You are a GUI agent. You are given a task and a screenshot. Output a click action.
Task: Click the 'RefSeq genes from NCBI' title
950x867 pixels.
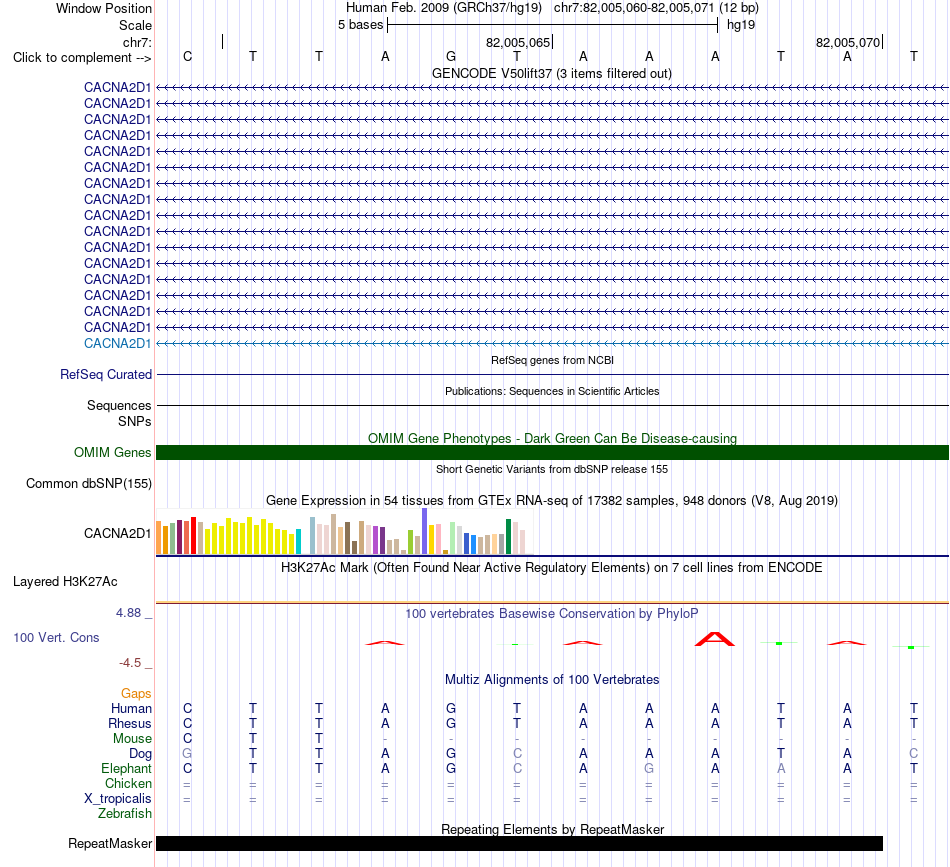[552, 360]
